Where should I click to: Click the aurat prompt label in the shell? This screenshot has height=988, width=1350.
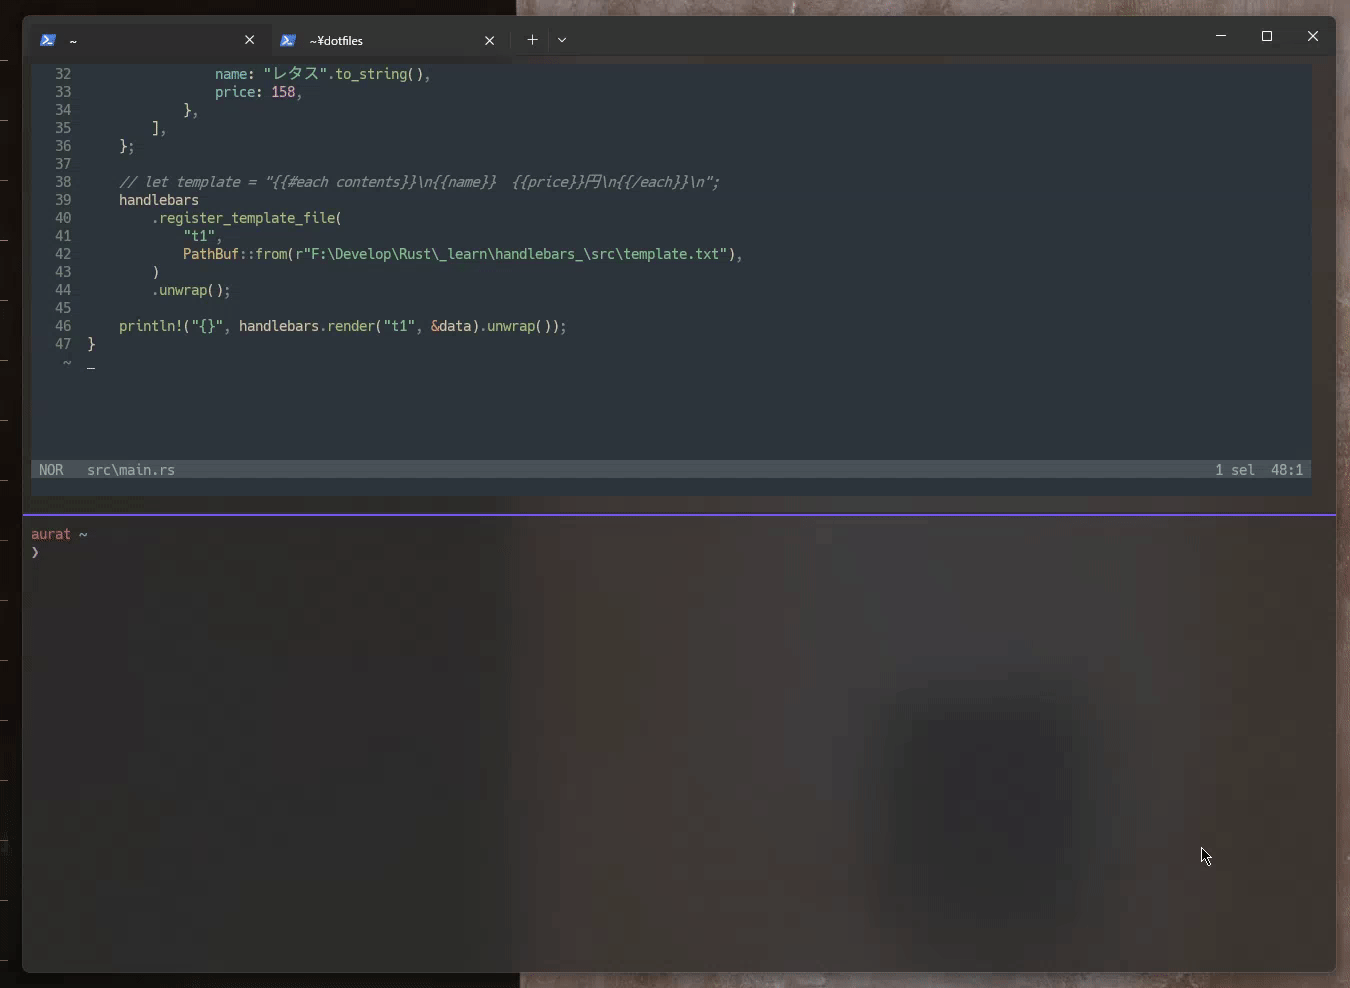click(52, 535)
